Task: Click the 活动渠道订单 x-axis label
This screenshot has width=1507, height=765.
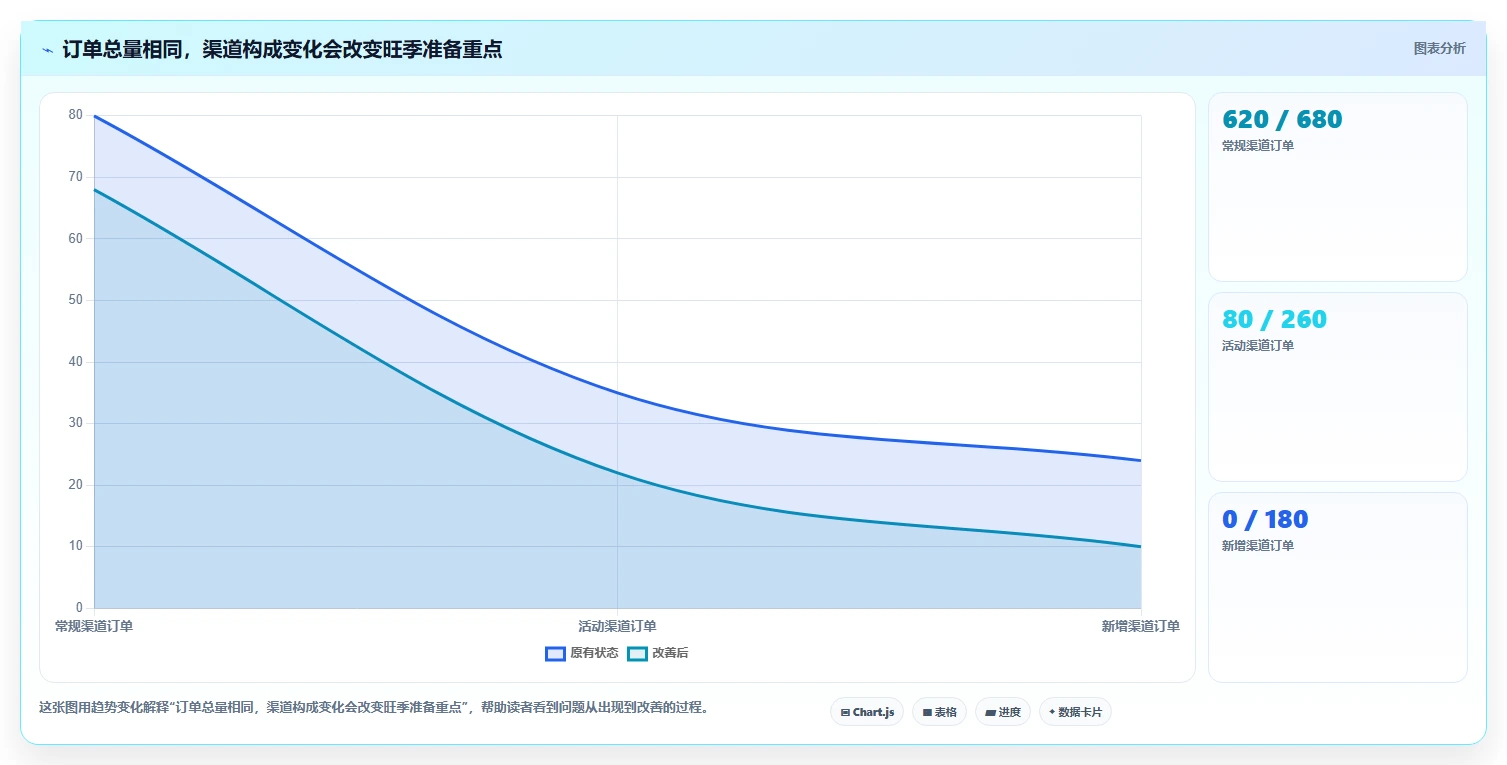Action: (617, 626)
